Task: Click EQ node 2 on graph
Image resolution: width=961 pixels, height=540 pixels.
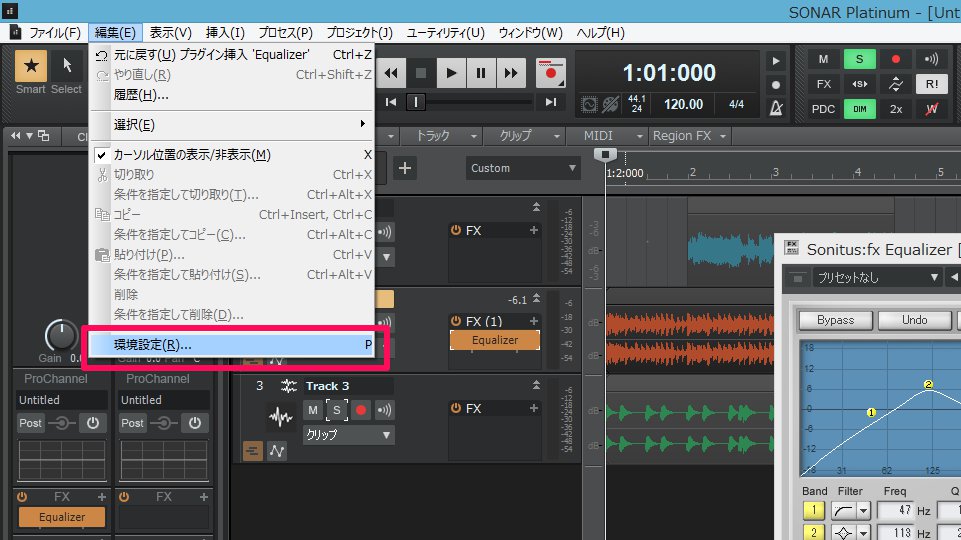Action: [x=929, y=384]
